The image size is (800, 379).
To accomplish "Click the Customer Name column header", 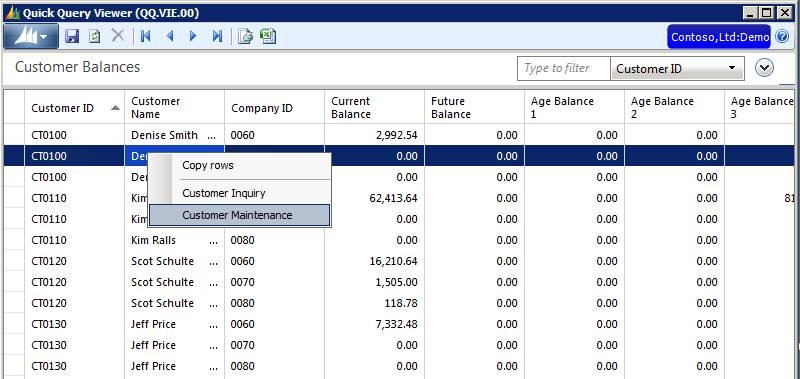I will (x=174, y=108).
